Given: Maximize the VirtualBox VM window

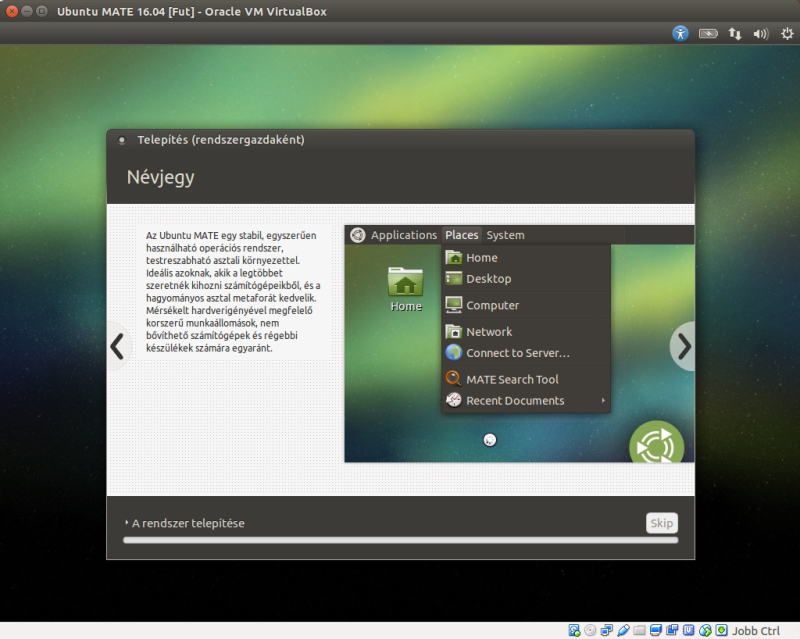Looking at the screenshot, I should (42, 11).
